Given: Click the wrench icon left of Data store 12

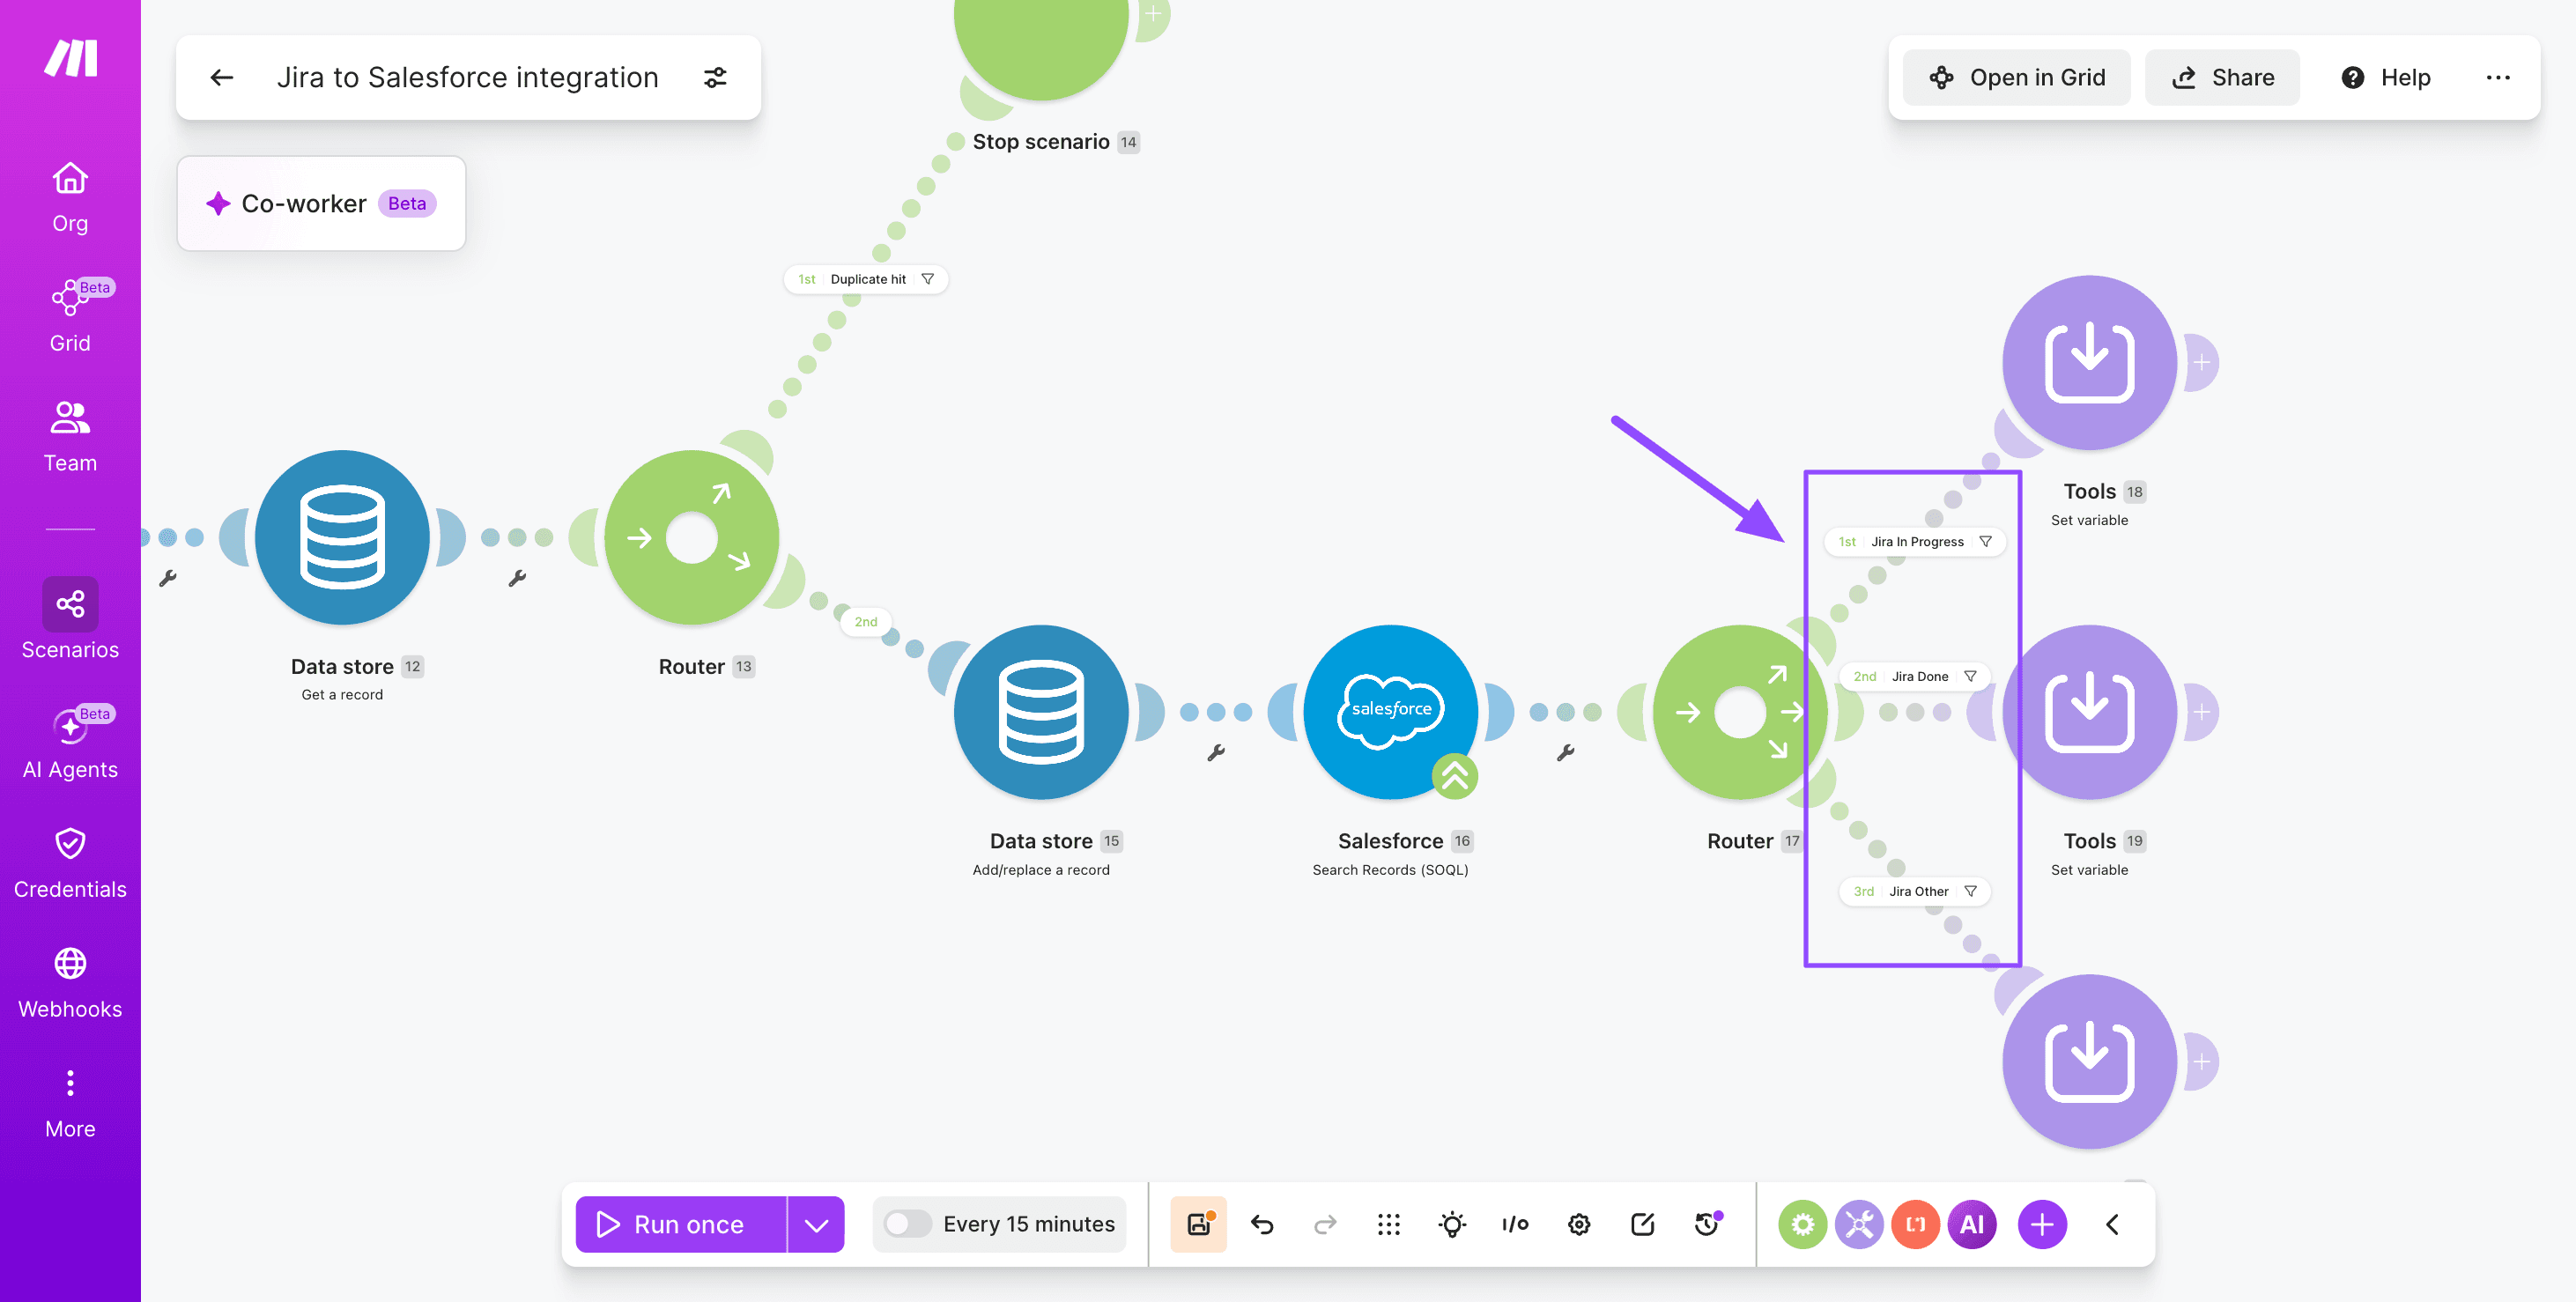Looking at the screenshot, I should (x=168, y=577).
